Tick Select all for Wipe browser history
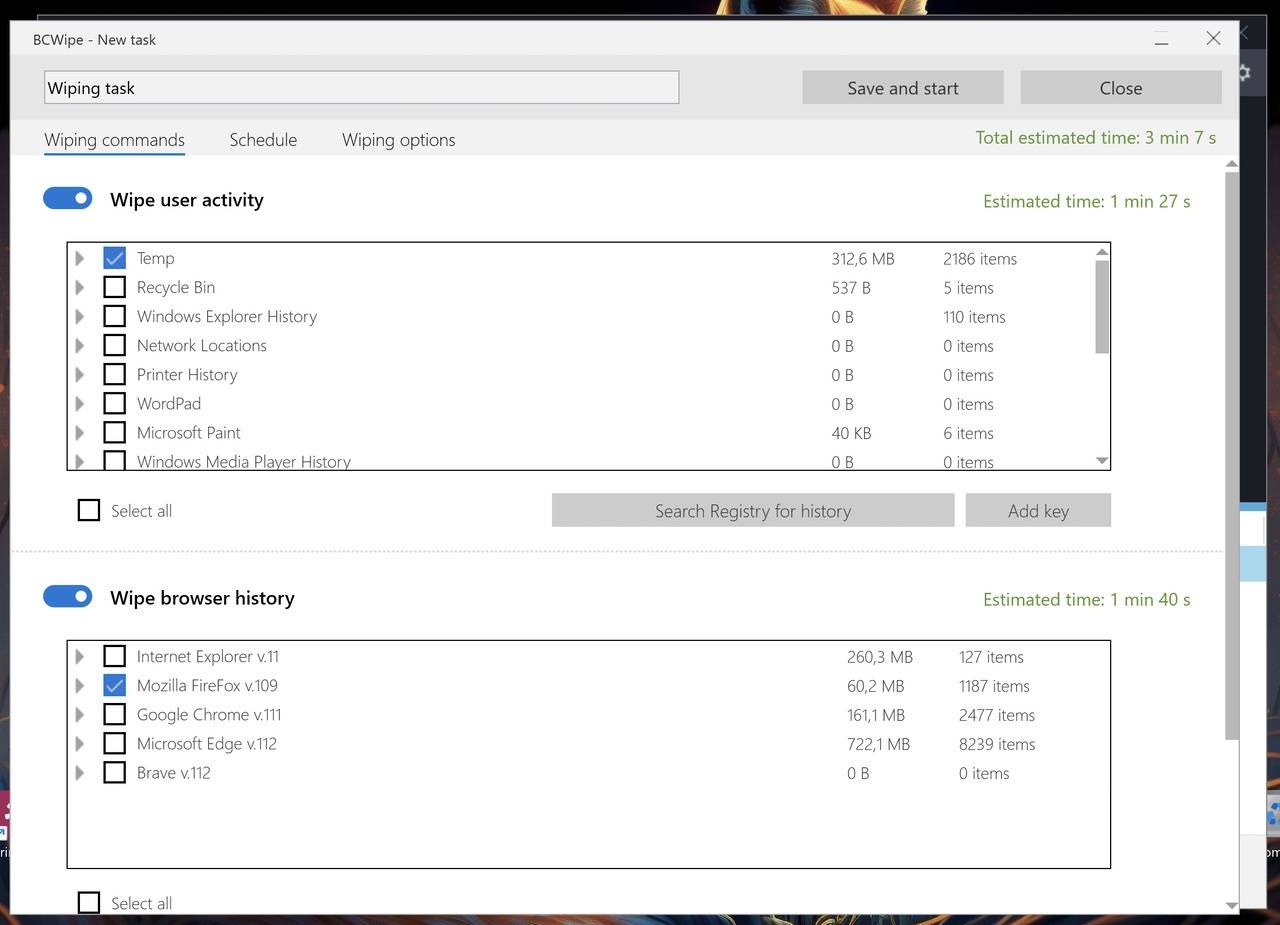The width and height of the screenshot is (1280, 925). coord(89,903)
